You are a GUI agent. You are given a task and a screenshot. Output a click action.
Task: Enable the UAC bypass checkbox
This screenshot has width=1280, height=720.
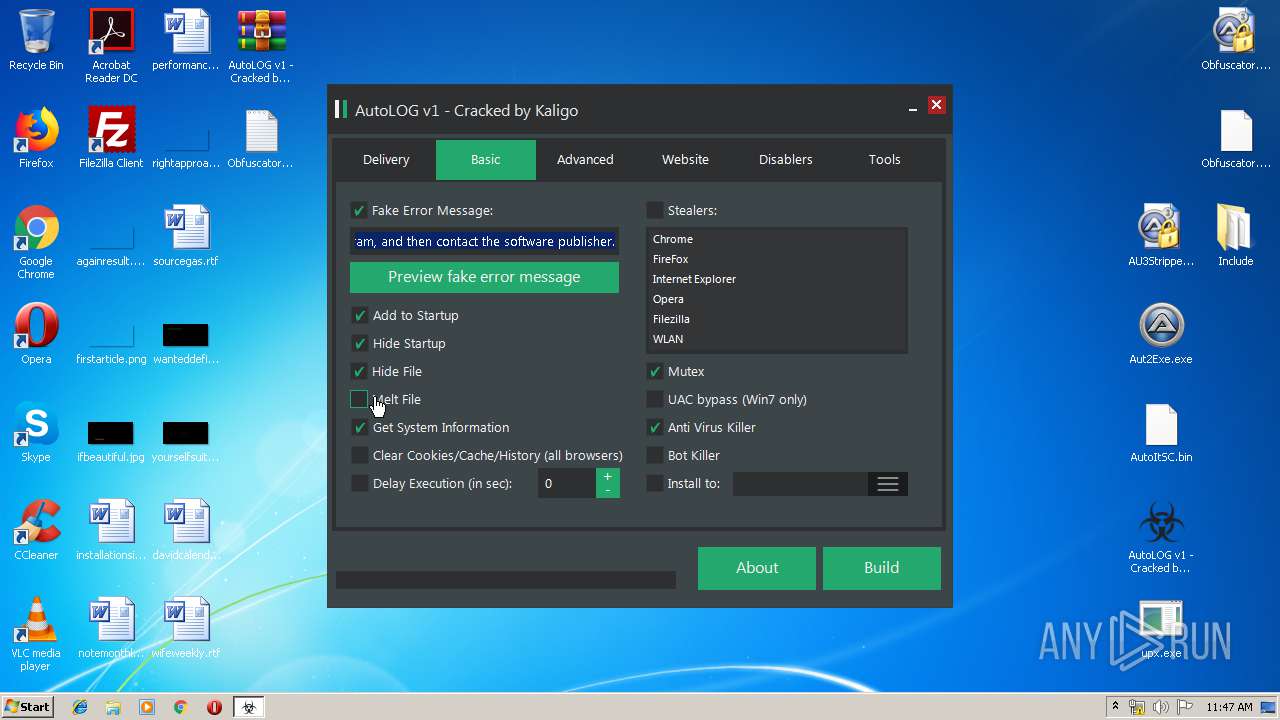tap(654, 399)
